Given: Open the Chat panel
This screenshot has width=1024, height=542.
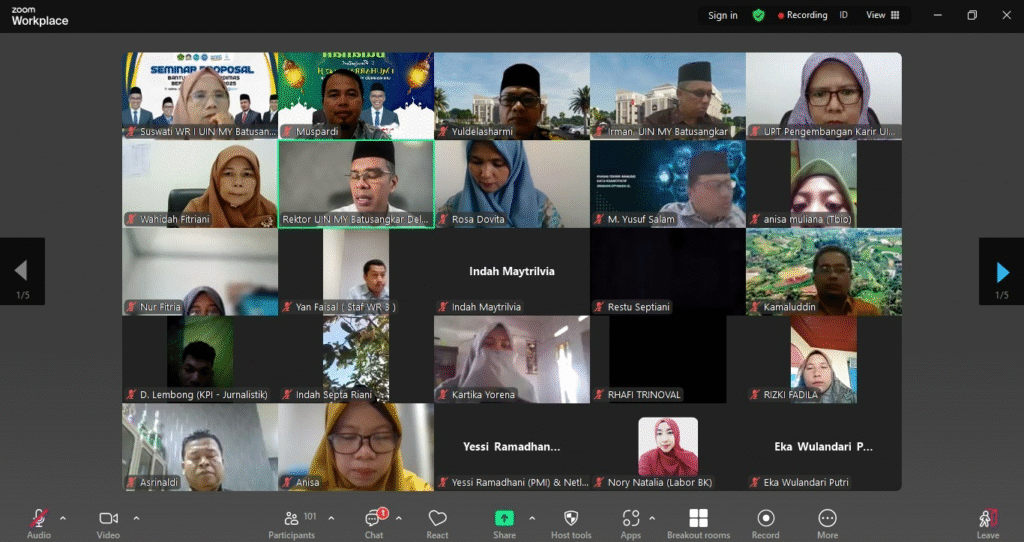Looking at the screenshot, I should coord(374,518).
